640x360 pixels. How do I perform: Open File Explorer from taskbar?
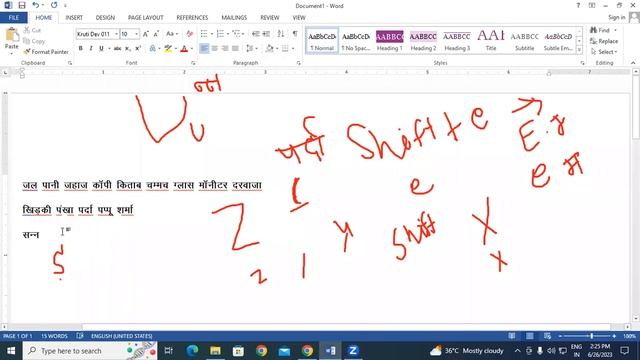pos(216,351)
